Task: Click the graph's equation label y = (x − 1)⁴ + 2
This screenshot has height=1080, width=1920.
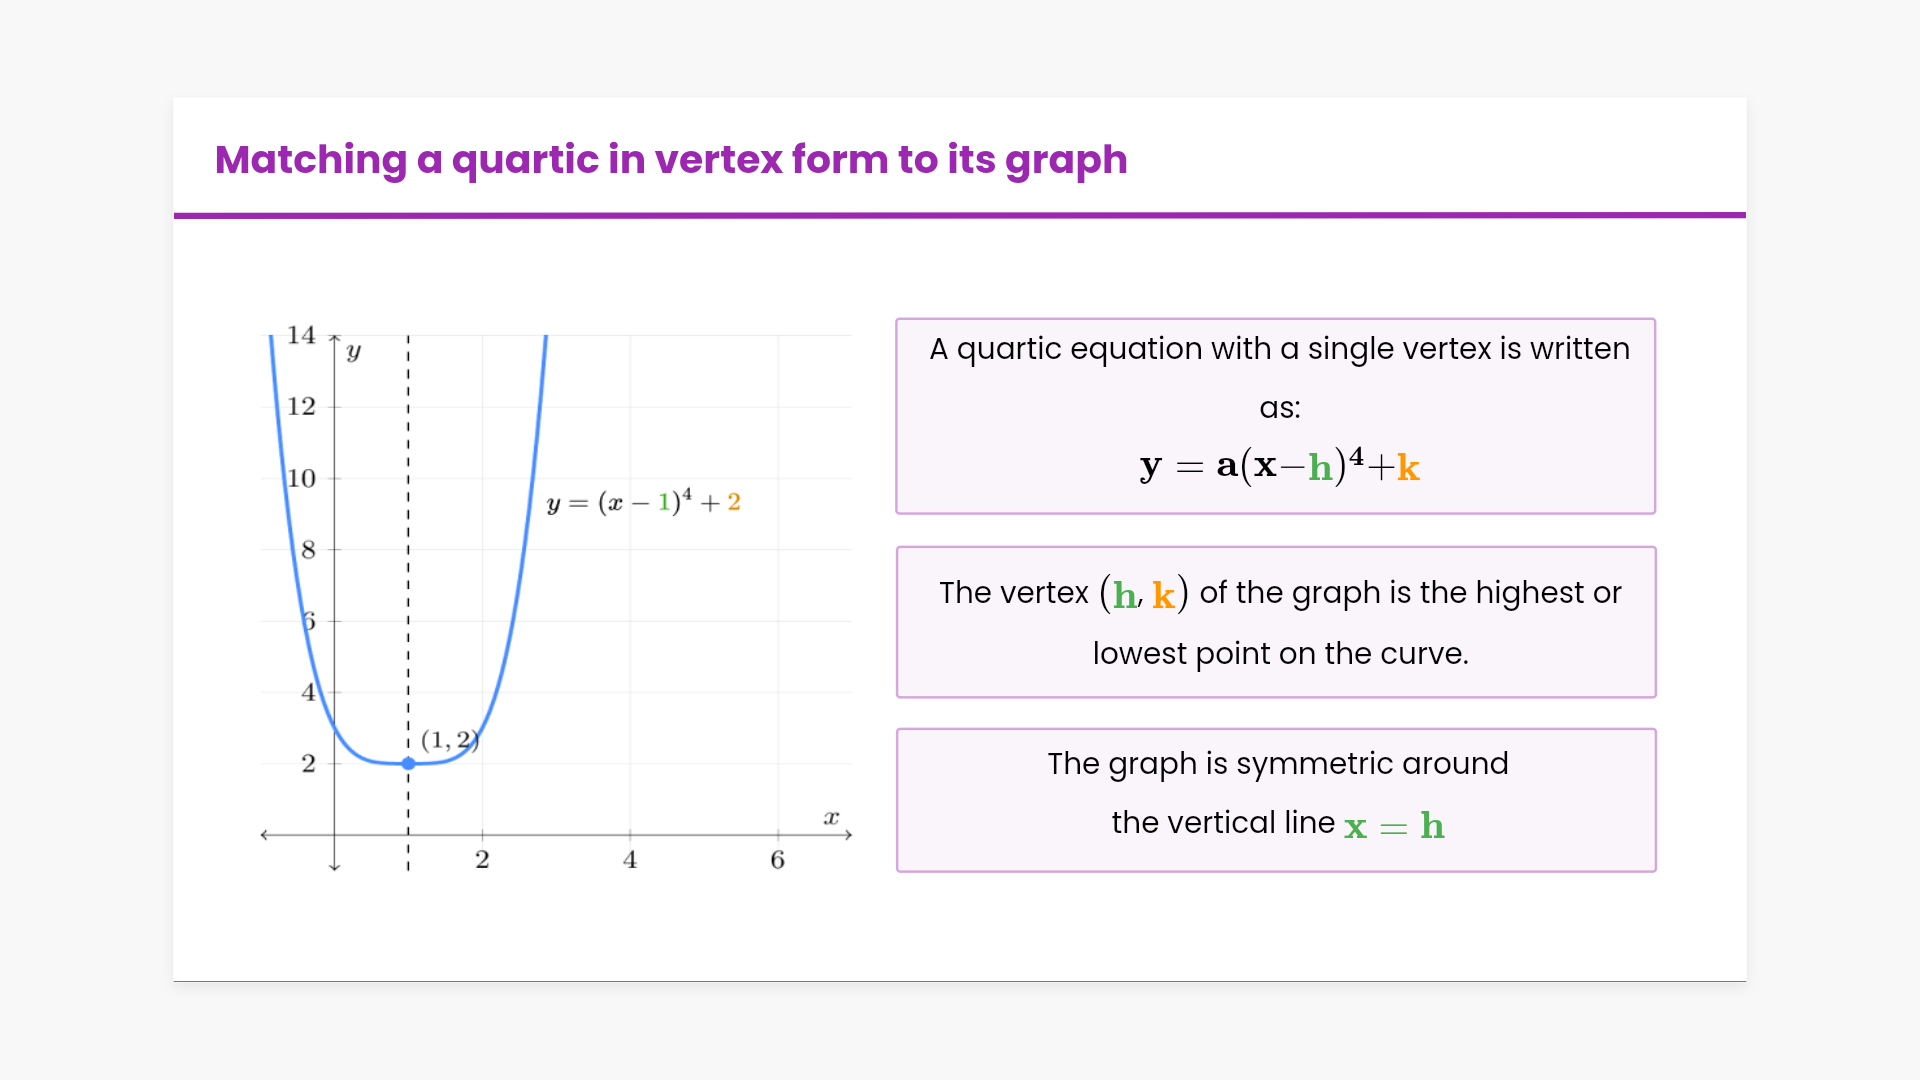Action: (643, 502)
